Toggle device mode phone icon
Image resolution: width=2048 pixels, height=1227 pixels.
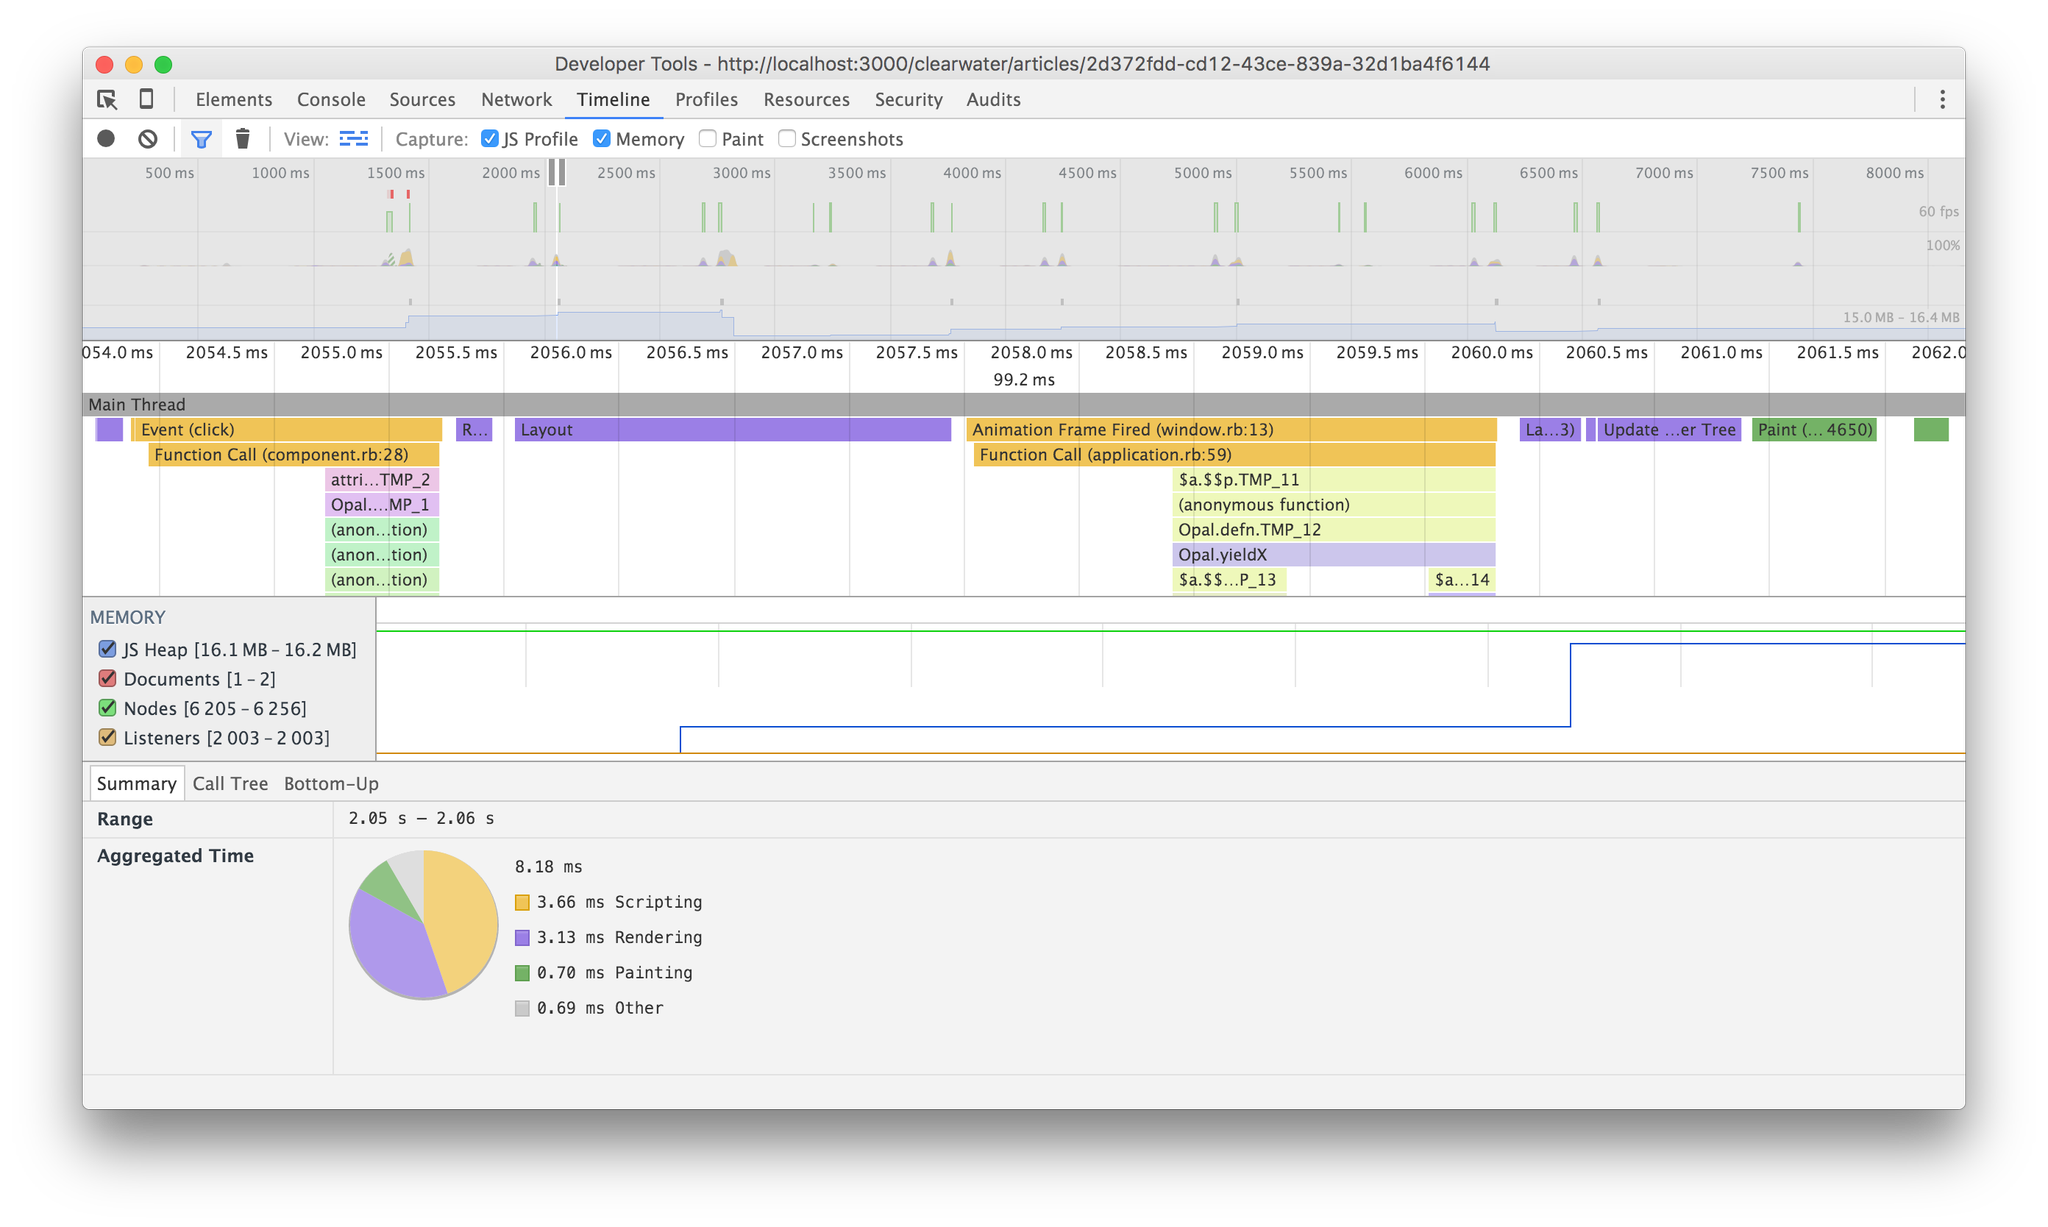pyautogui.click(x=146, y=99)
